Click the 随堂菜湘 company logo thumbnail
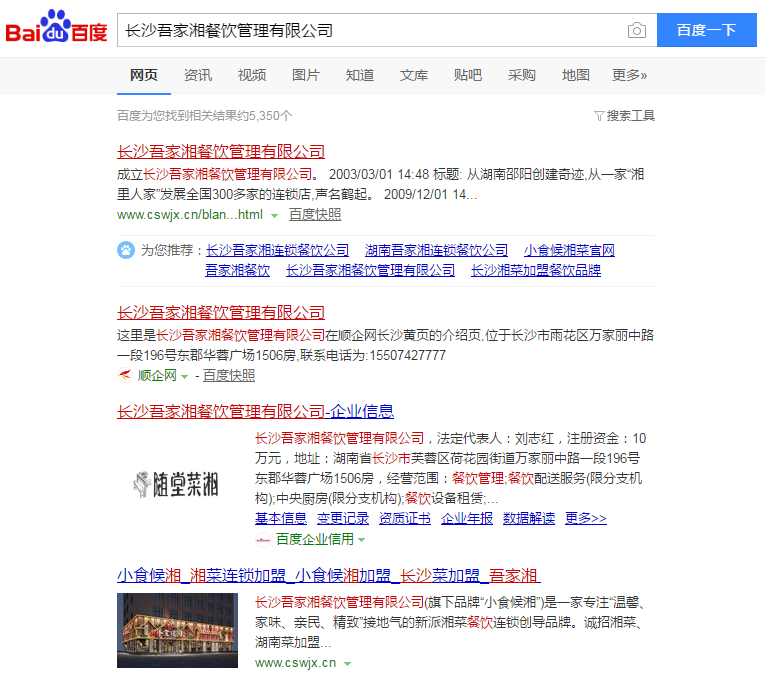Viewport: 765px width, 681px height. click(x=177, y=486)
